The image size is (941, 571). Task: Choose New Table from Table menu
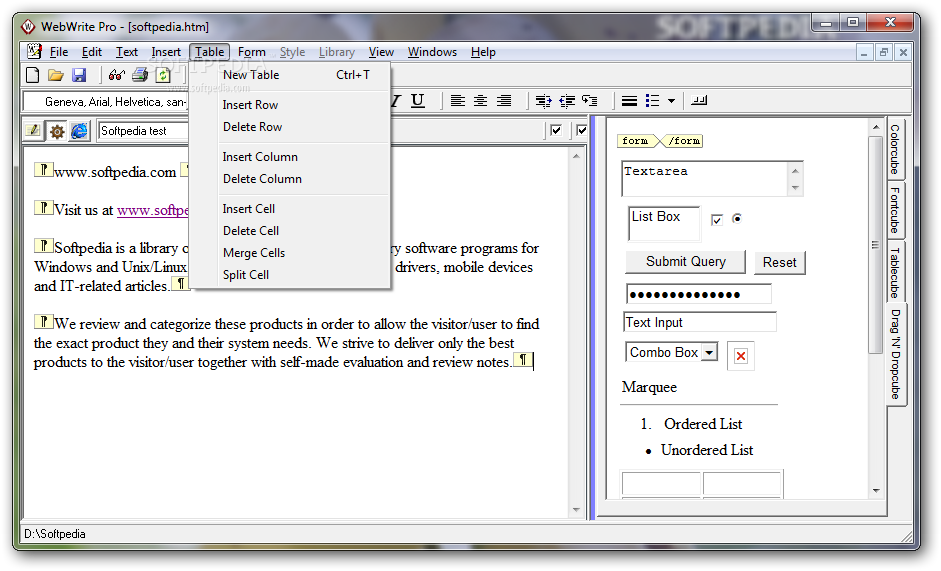point(290,75)
